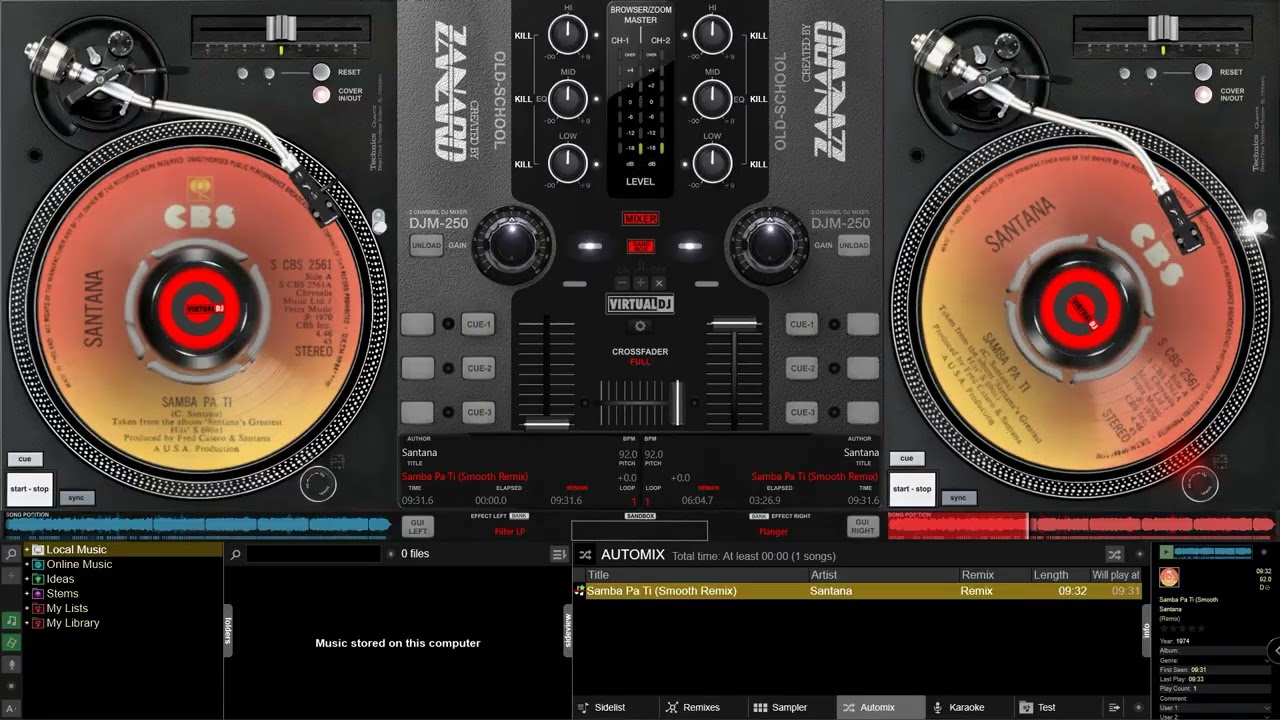Click the VirtualDJ logo on the mixer

pos(640,305)
